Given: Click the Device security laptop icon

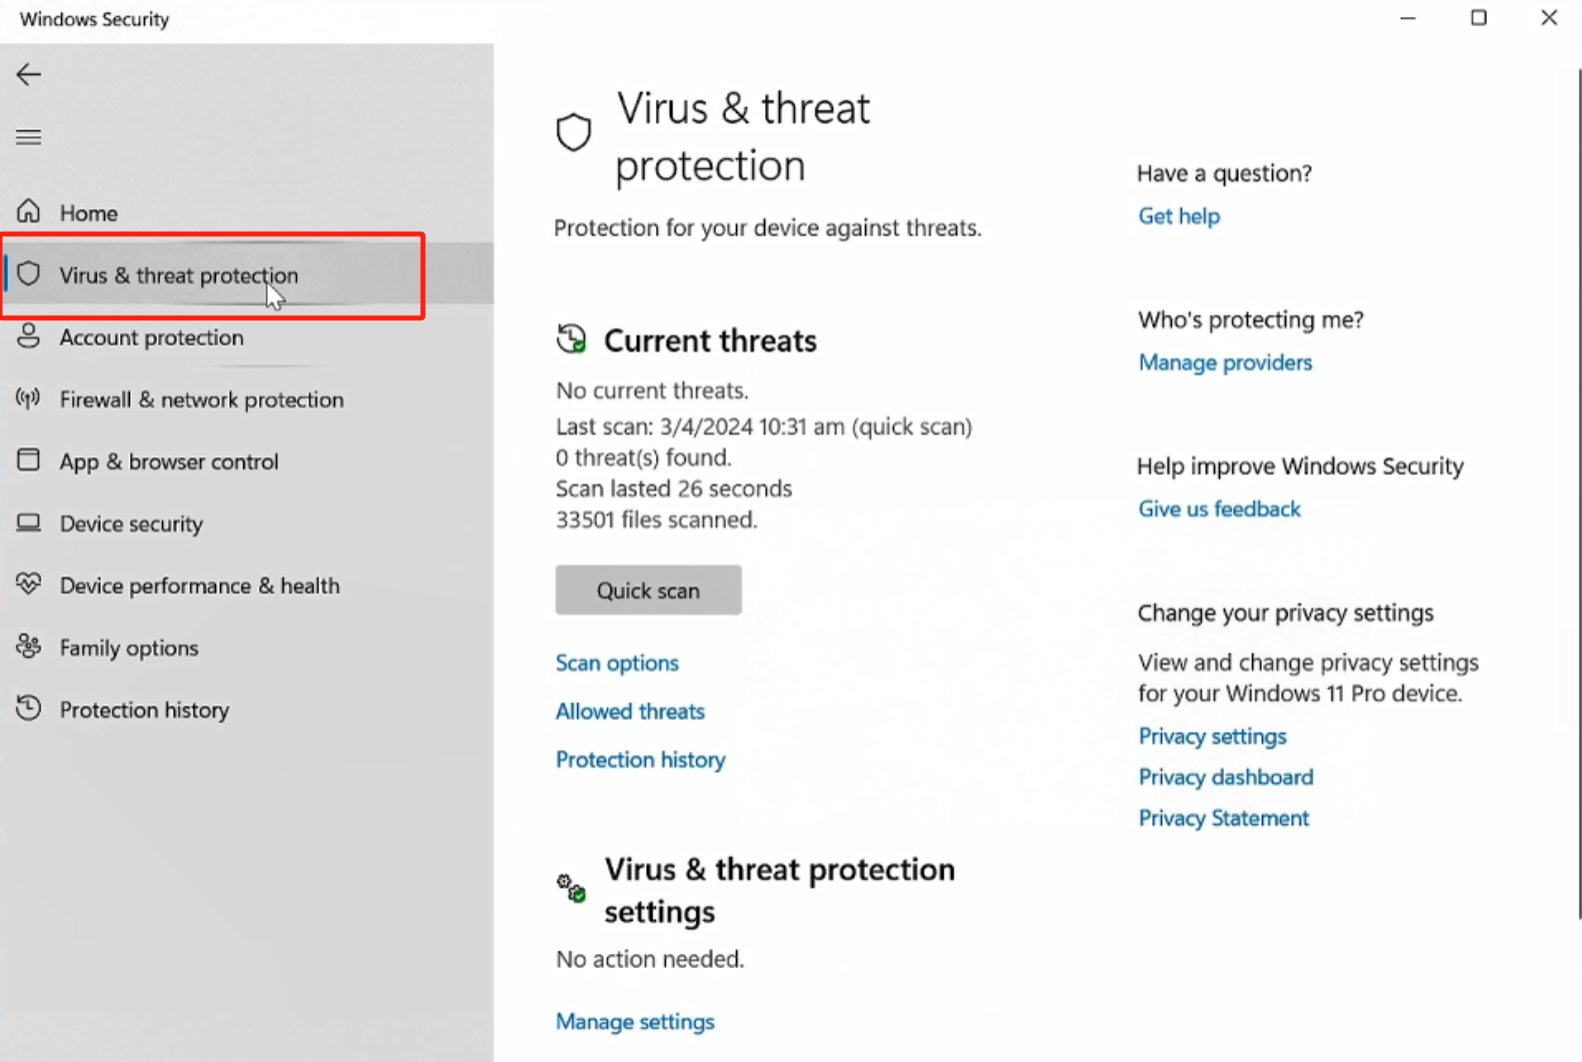Looking at the screenshot, I should 29,523.
